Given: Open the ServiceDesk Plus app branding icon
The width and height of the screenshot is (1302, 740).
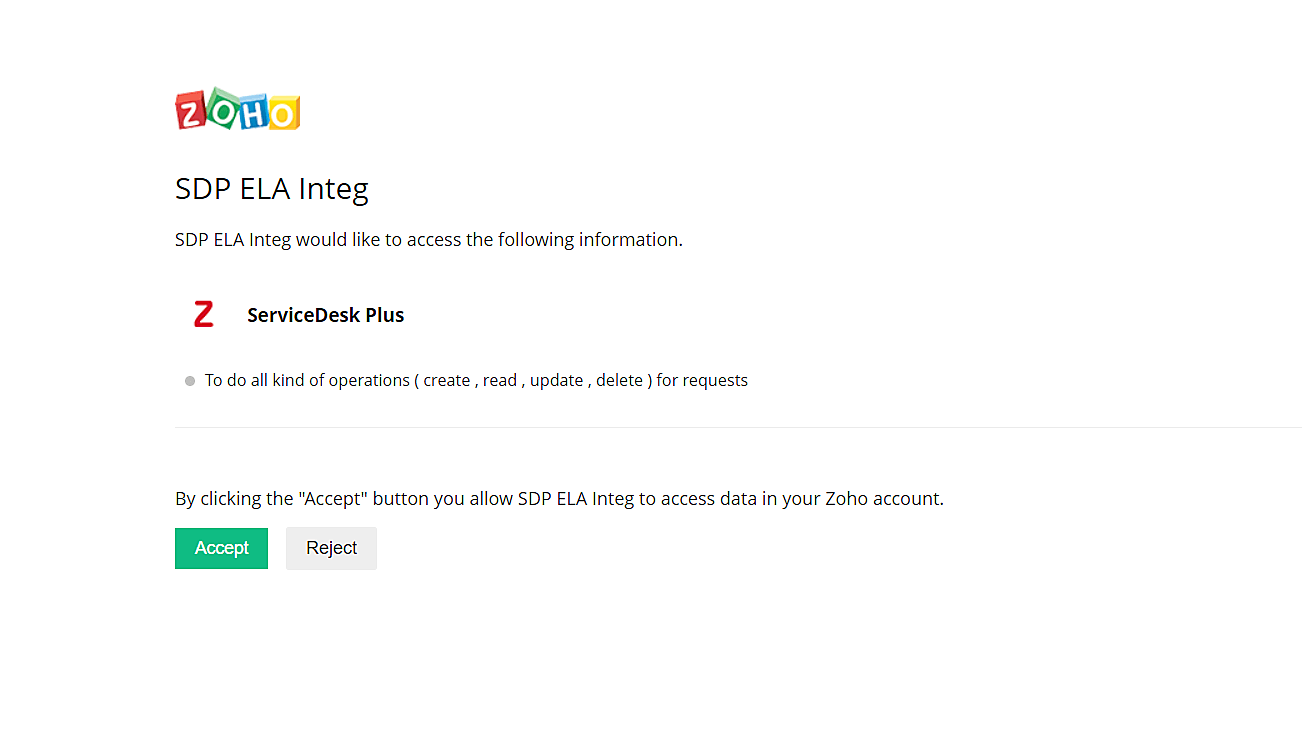Looking at the screenshot, I should coord(203,313).
